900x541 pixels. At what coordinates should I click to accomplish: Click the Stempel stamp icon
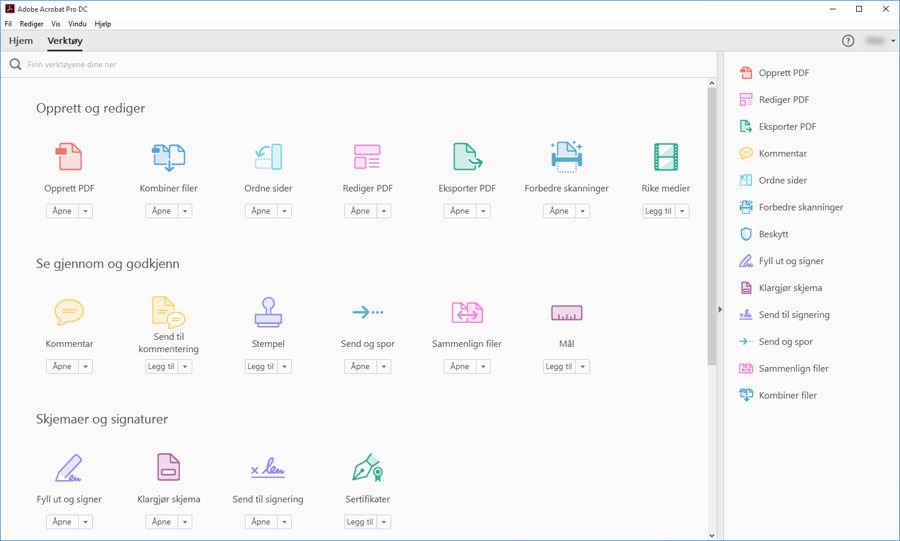tap(268, 312)
